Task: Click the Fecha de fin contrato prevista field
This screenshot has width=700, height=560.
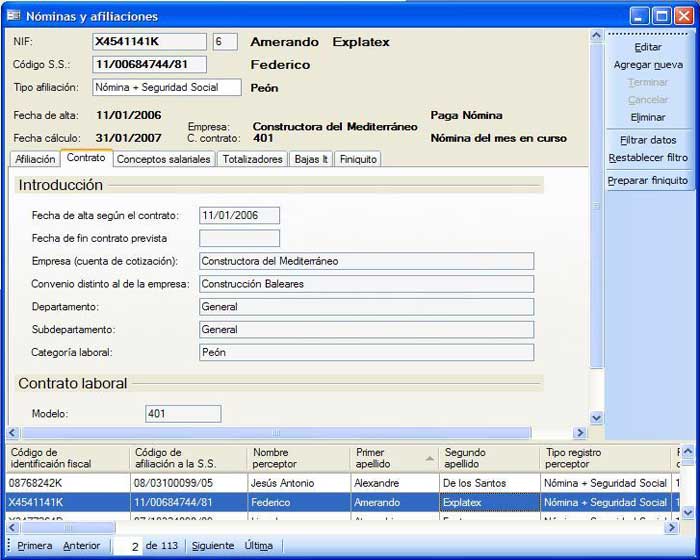Action: click(x=239, y=238)
